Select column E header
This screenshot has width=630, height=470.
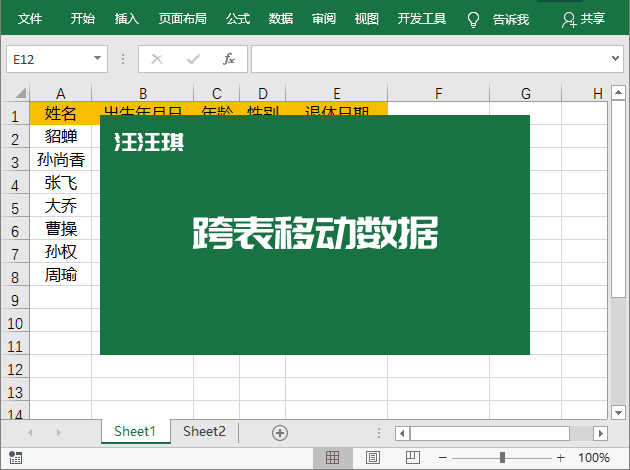[337, 93]
